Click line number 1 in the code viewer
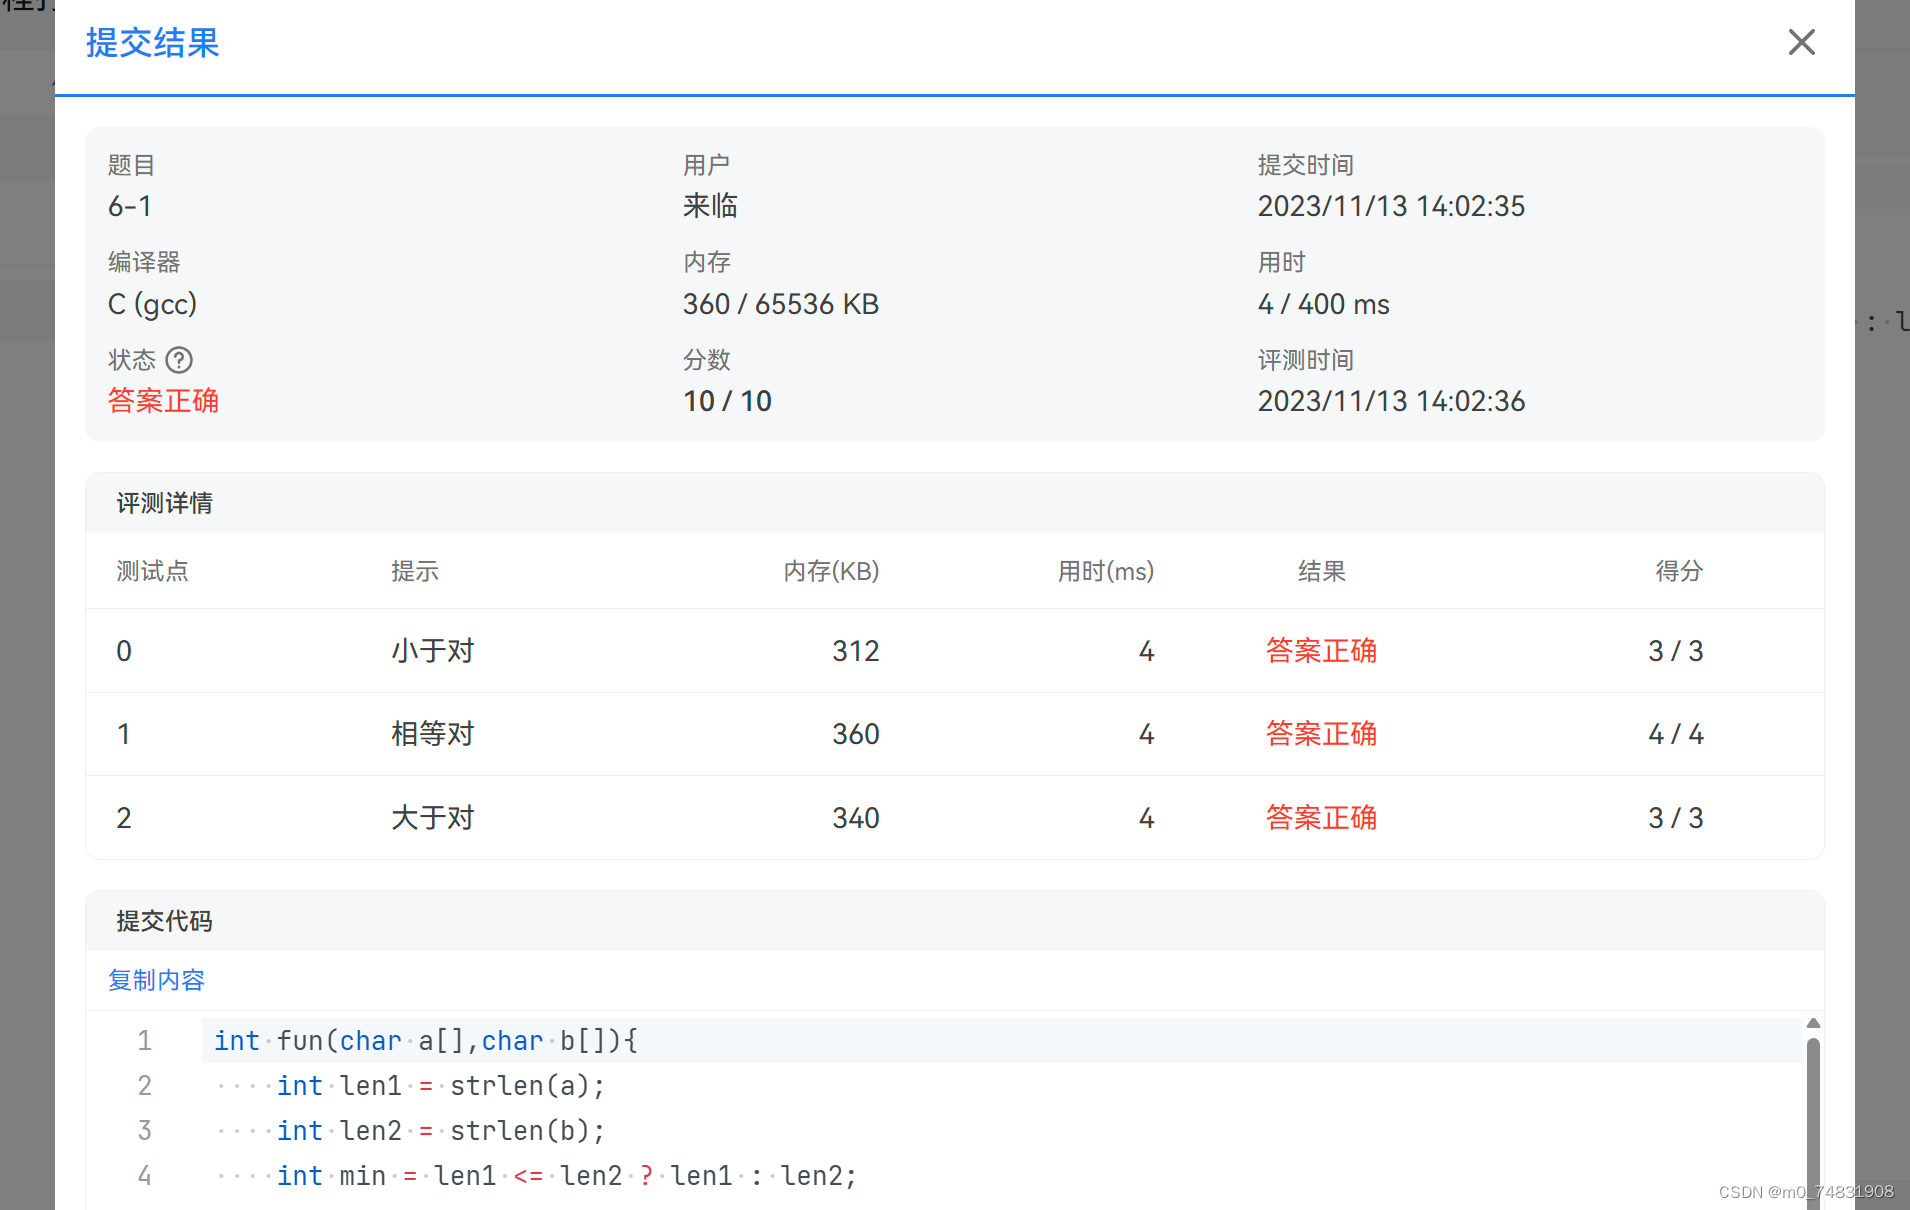1910x1210 pixels. click(x=144, y=1040)
